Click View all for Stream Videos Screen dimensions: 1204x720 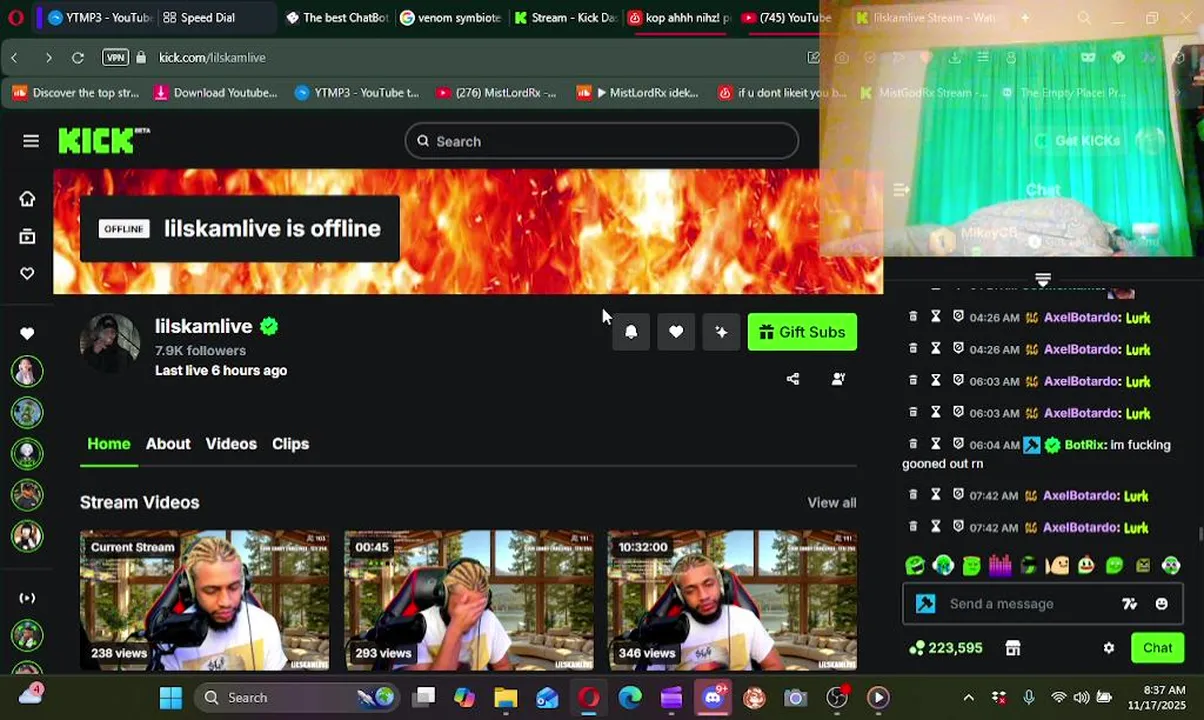pos(832,502)
